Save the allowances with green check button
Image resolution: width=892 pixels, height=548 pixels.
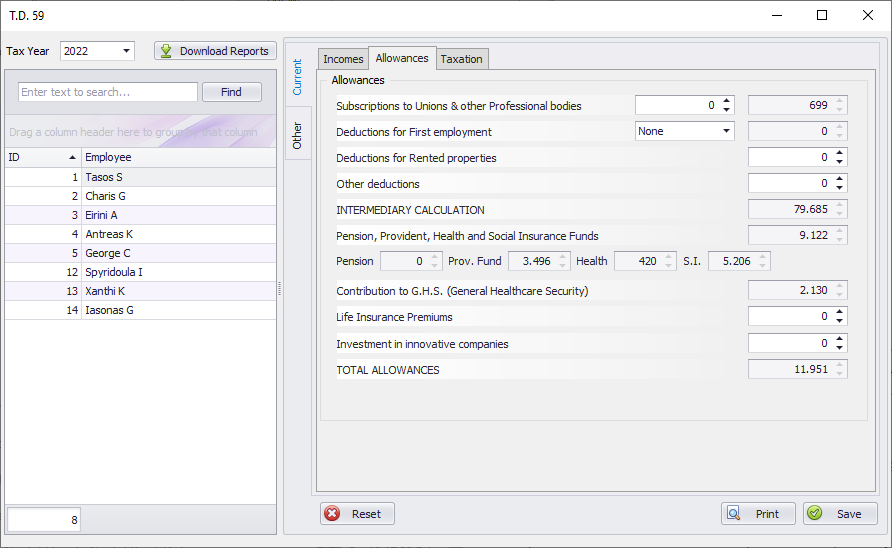(x=840, y=514)
